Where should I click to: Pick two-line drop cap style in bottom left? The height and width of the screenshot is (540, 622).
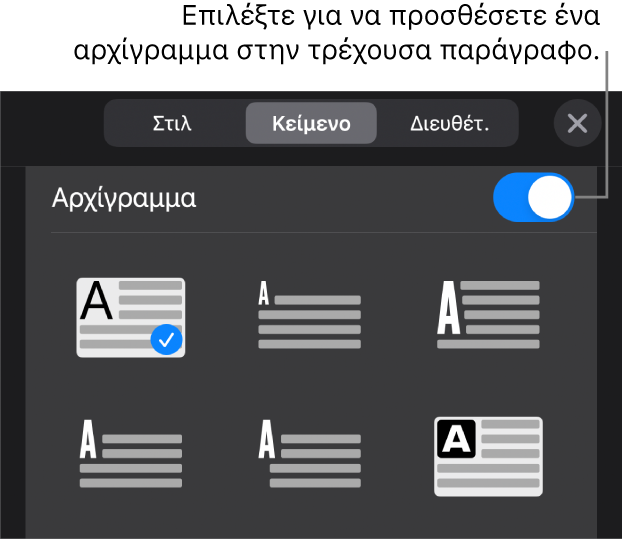pyautogui.click(x=131, y=454)
